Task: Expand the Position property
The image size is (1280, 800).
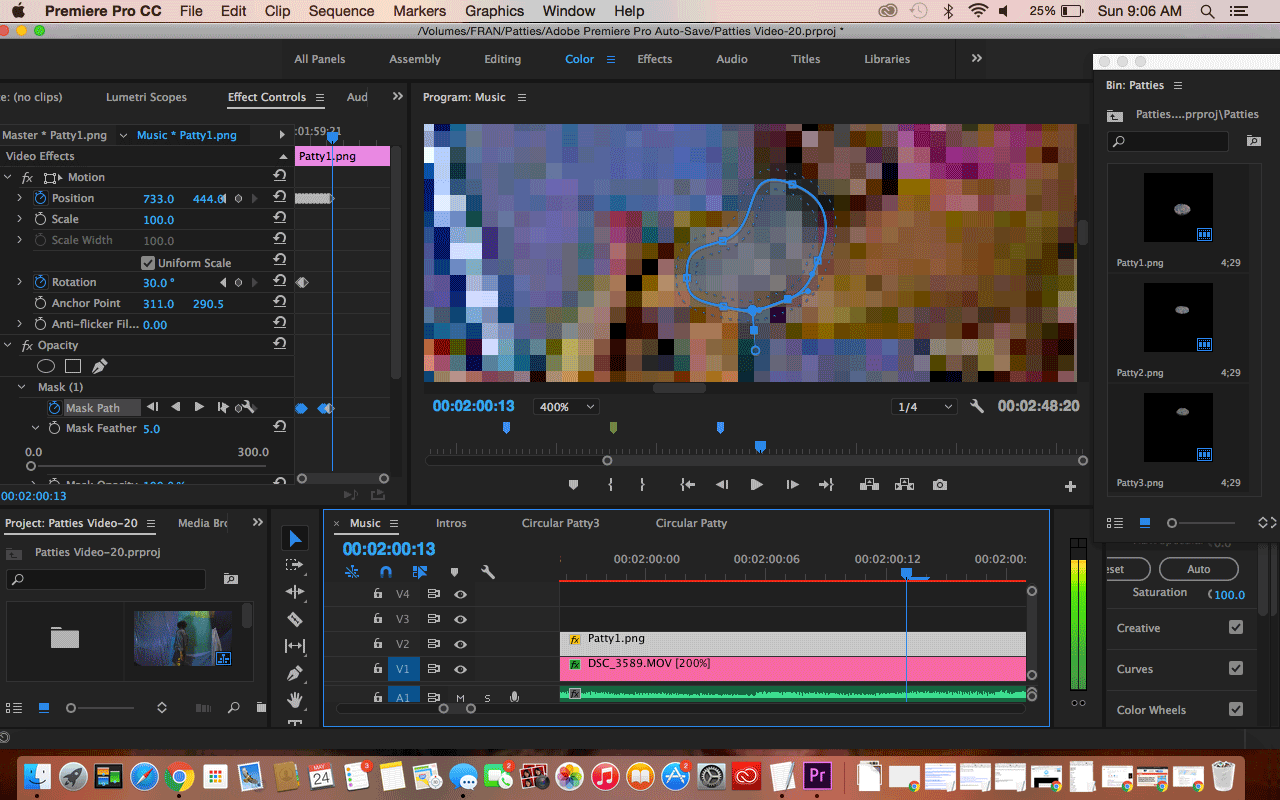Action: [19, 198]
